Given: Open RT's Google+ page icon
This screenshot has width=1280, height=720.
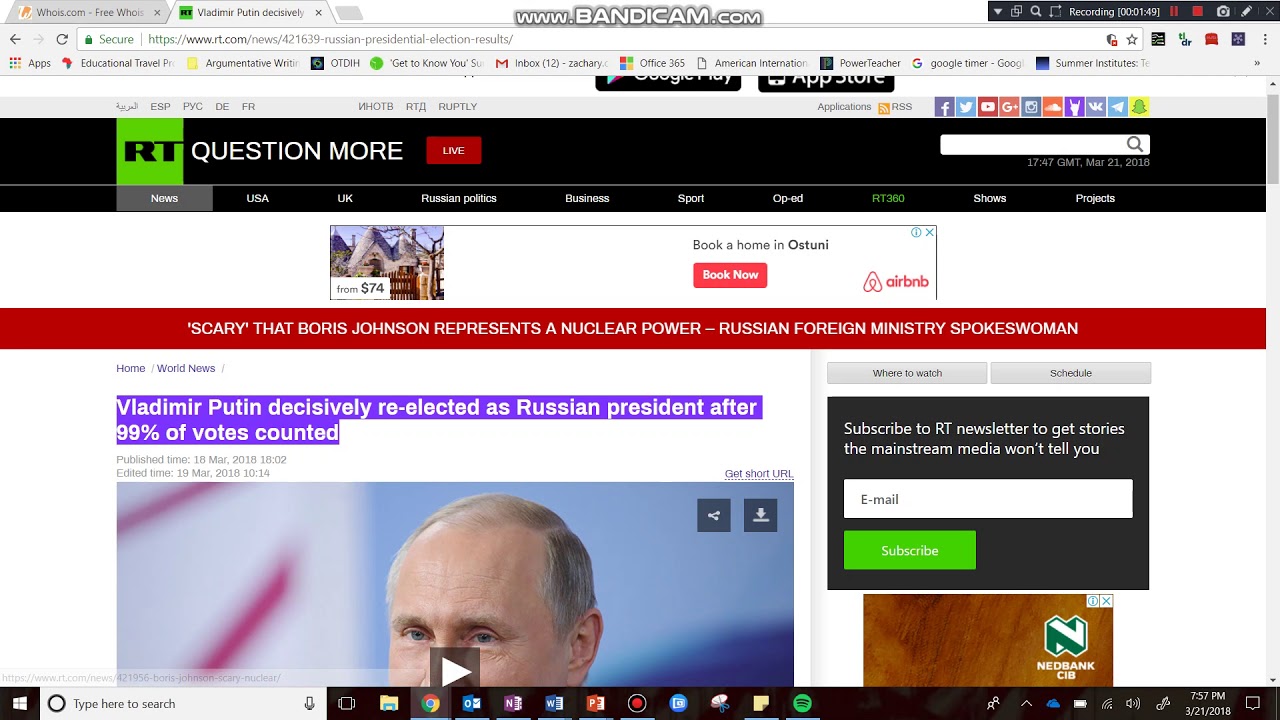Looking at the screenshot, I should tap(1009, 107).
